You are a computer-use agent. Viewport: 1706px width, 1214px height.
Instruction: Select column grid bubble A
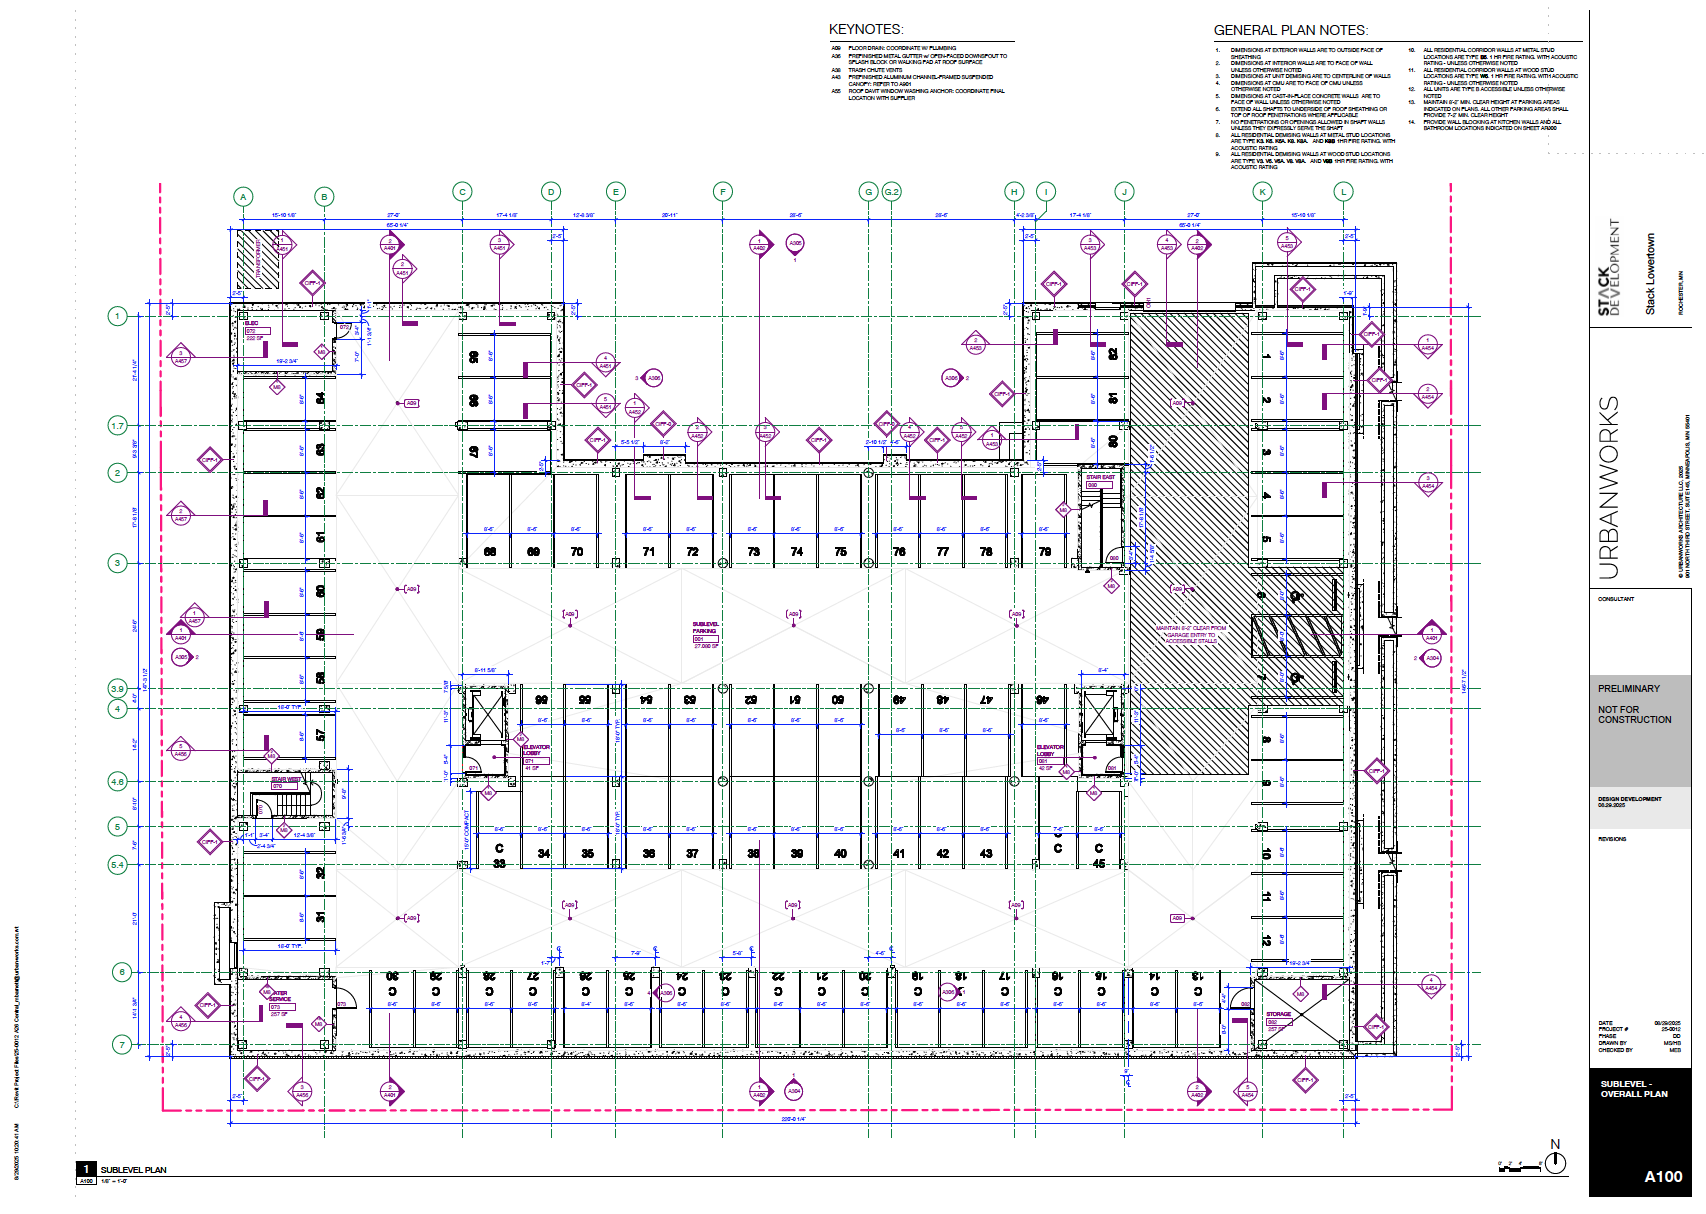coord(243,197)
